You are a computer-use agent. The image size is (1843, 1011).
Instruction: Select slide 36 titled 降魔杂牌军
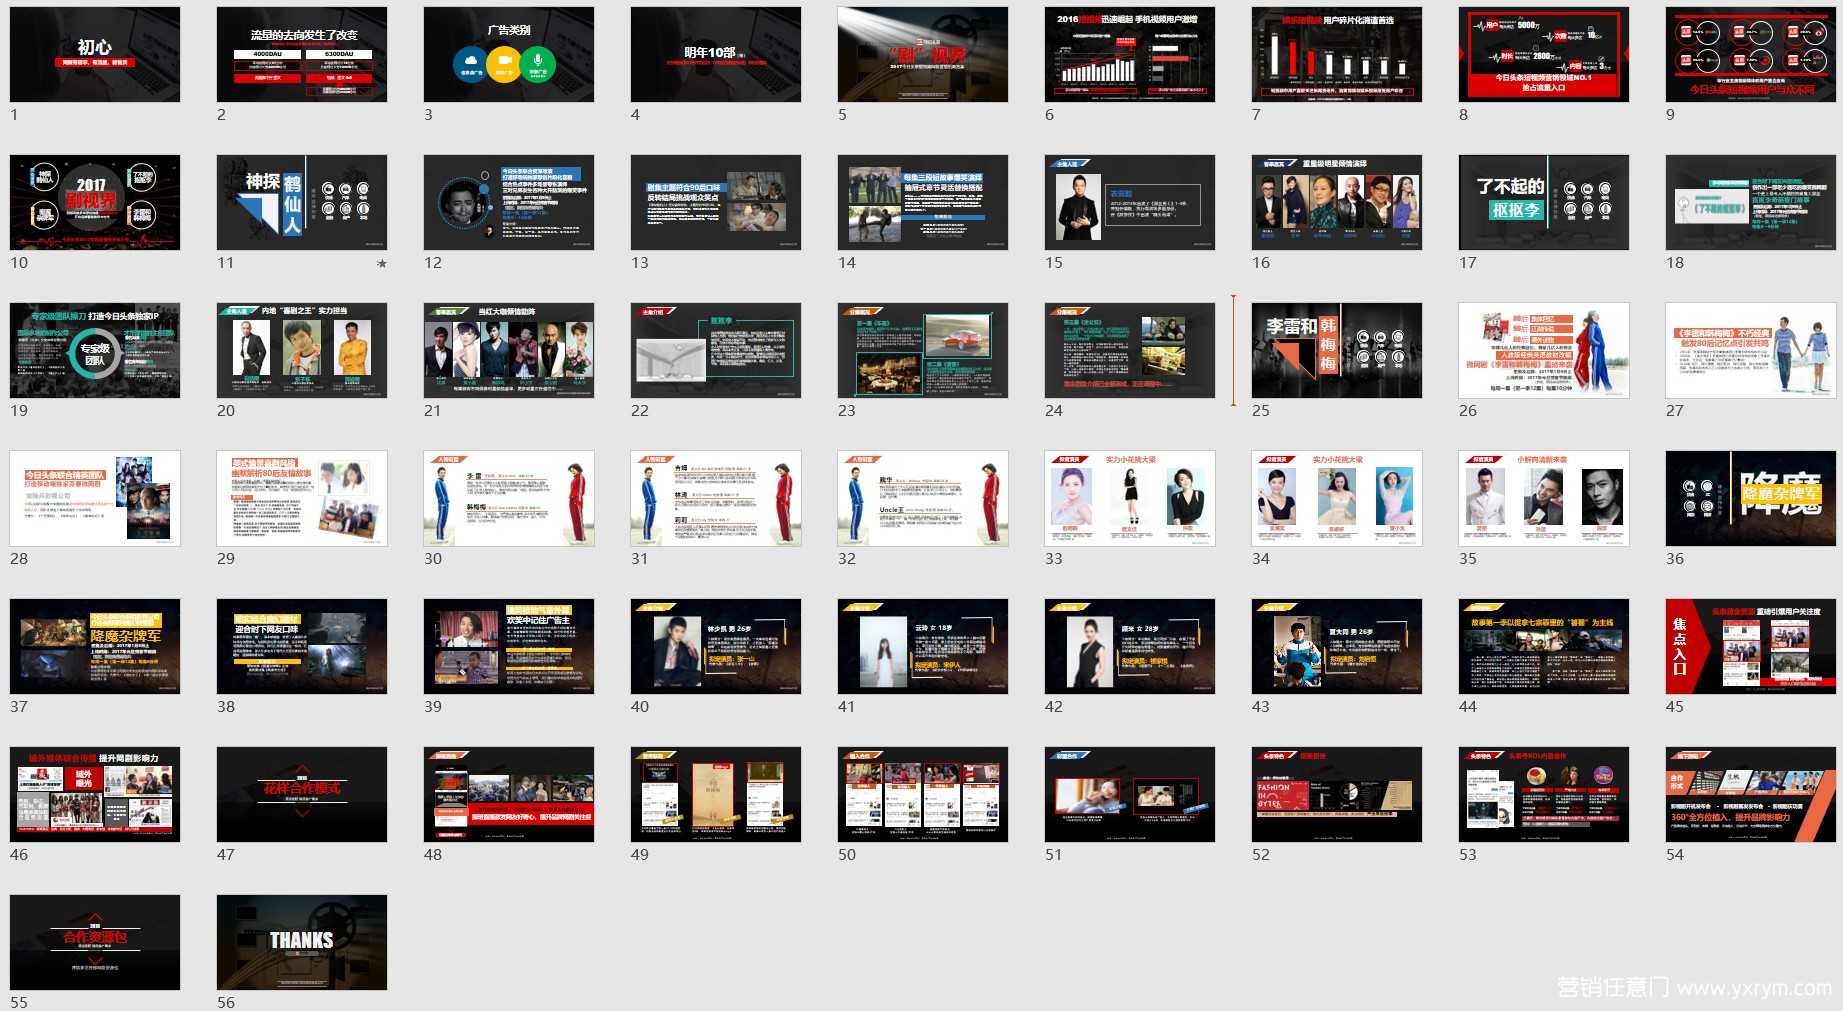pos(1751,498)
